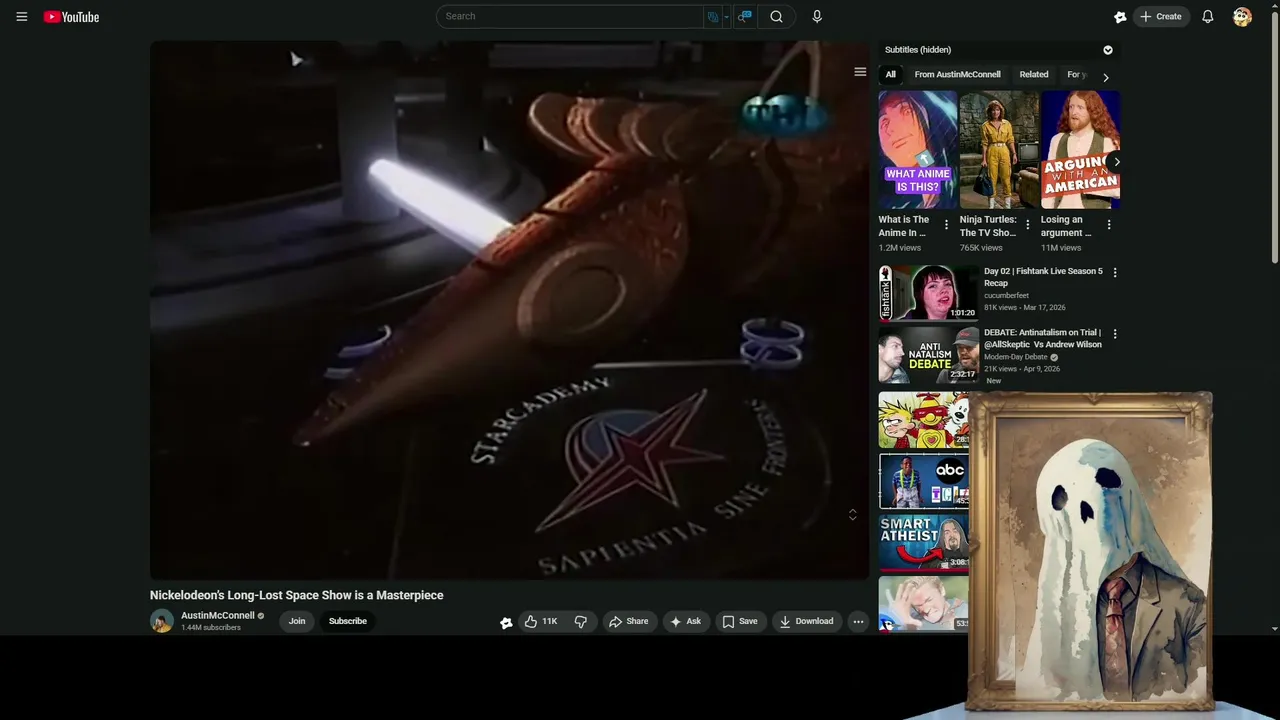Select the All filter chip
This screenshot has height=720, width=1280.
coord(890,75)
